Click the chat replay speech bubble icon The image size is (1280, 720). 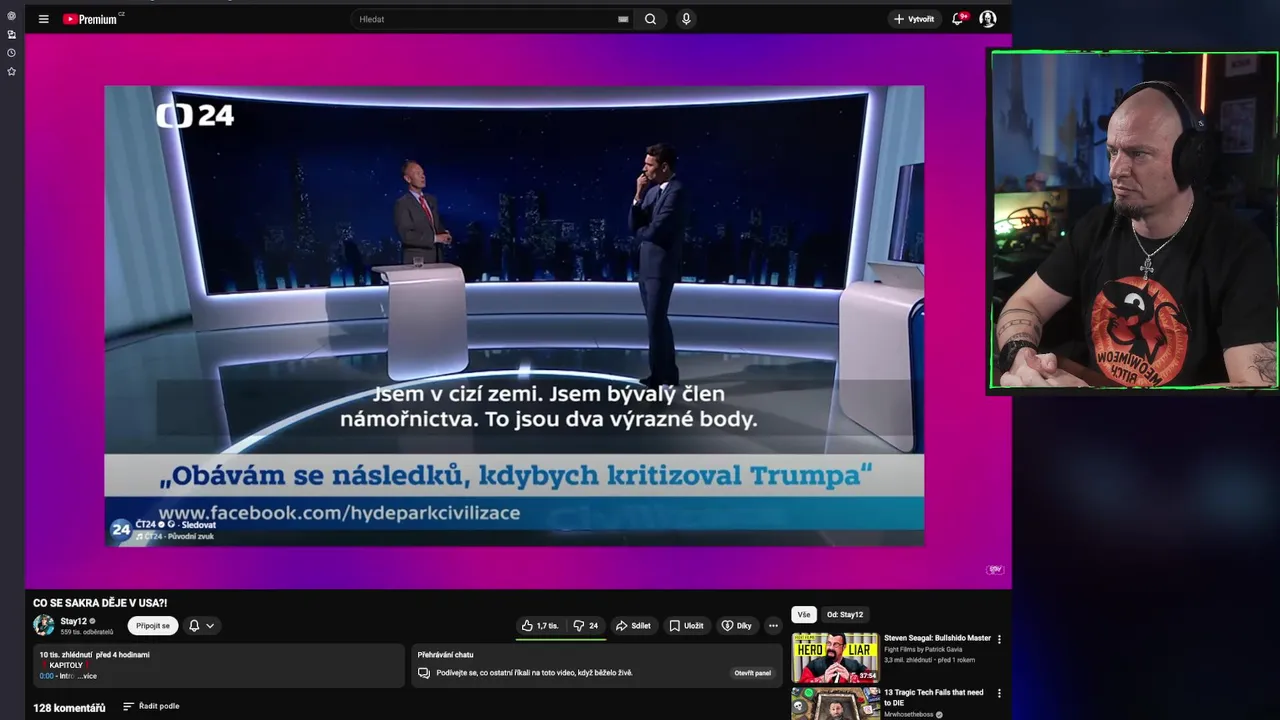tap(424, 673)
